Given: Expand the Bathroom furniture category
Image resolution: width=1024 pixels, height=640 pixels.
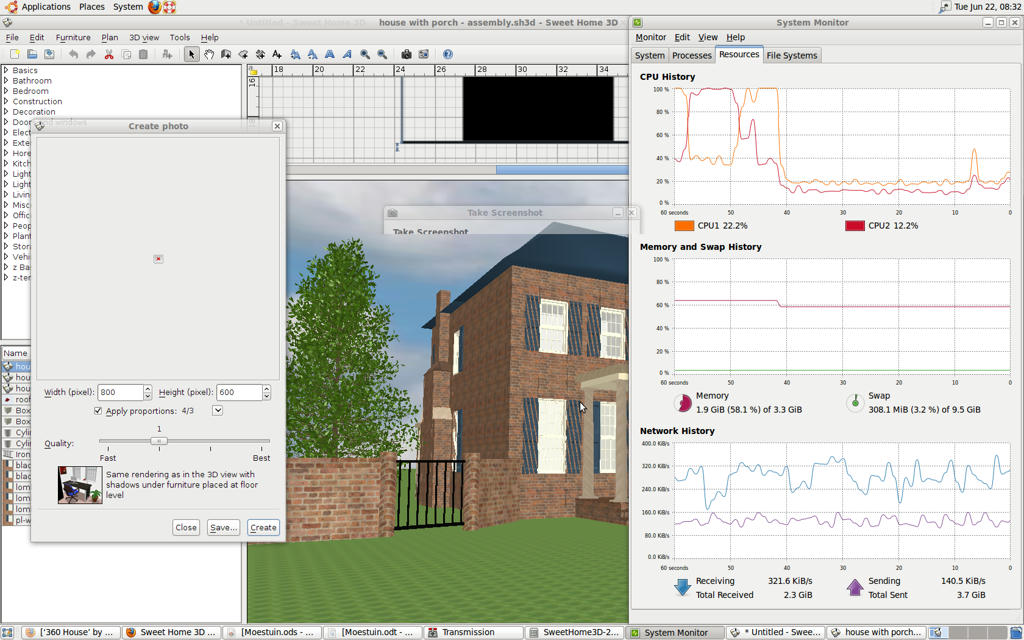Looking at the screenshot, I should tap(6, 80).
